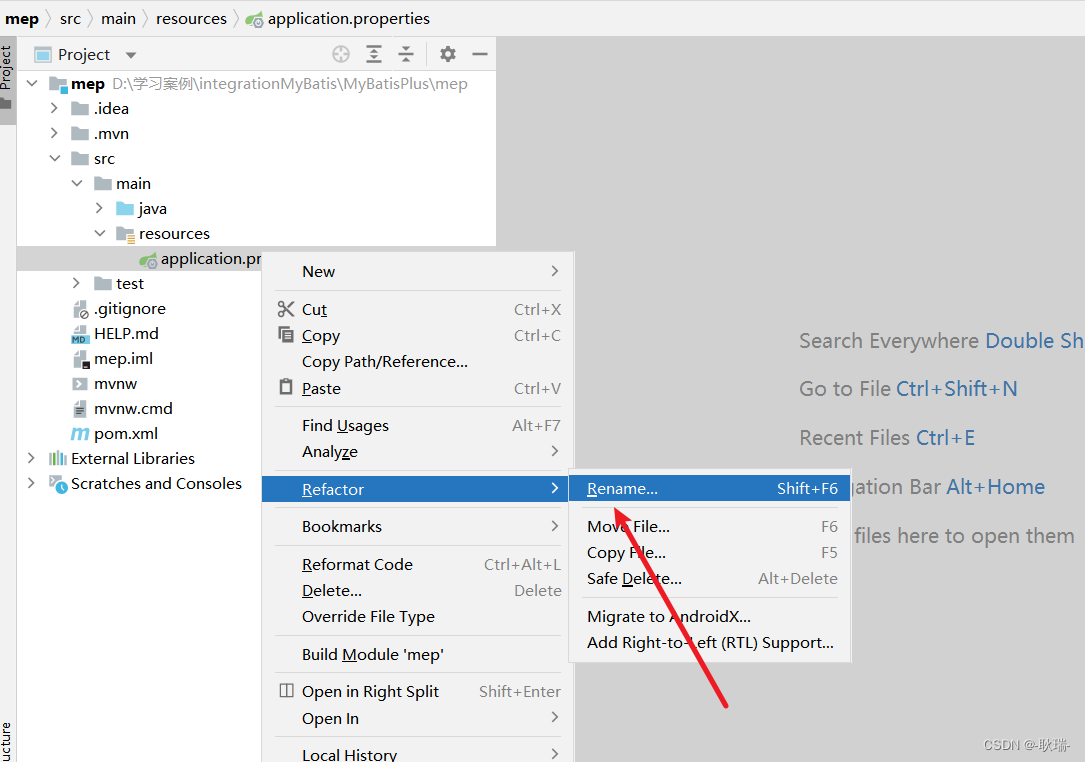The width and height of the screenshot is (1085, 762).
Task: Open the Local History submenu
Action: (418, 754)
